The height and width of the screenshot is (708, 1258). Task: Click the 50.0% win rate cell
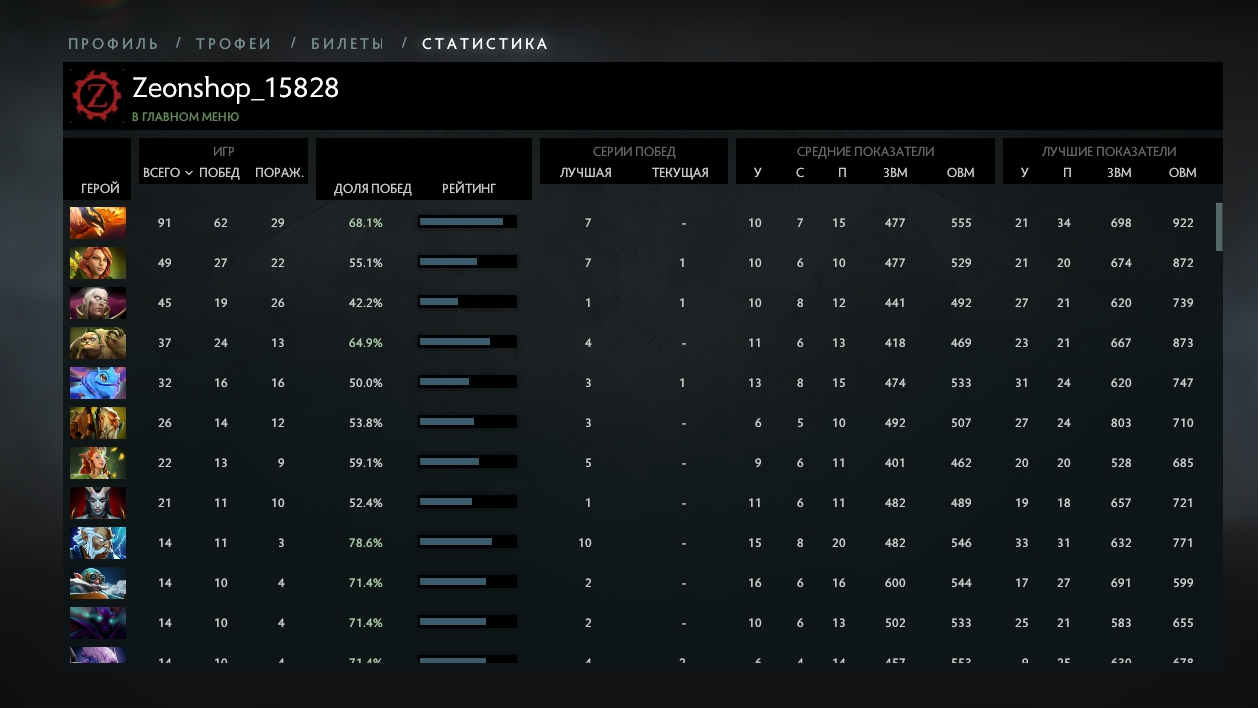coord(366,383)
